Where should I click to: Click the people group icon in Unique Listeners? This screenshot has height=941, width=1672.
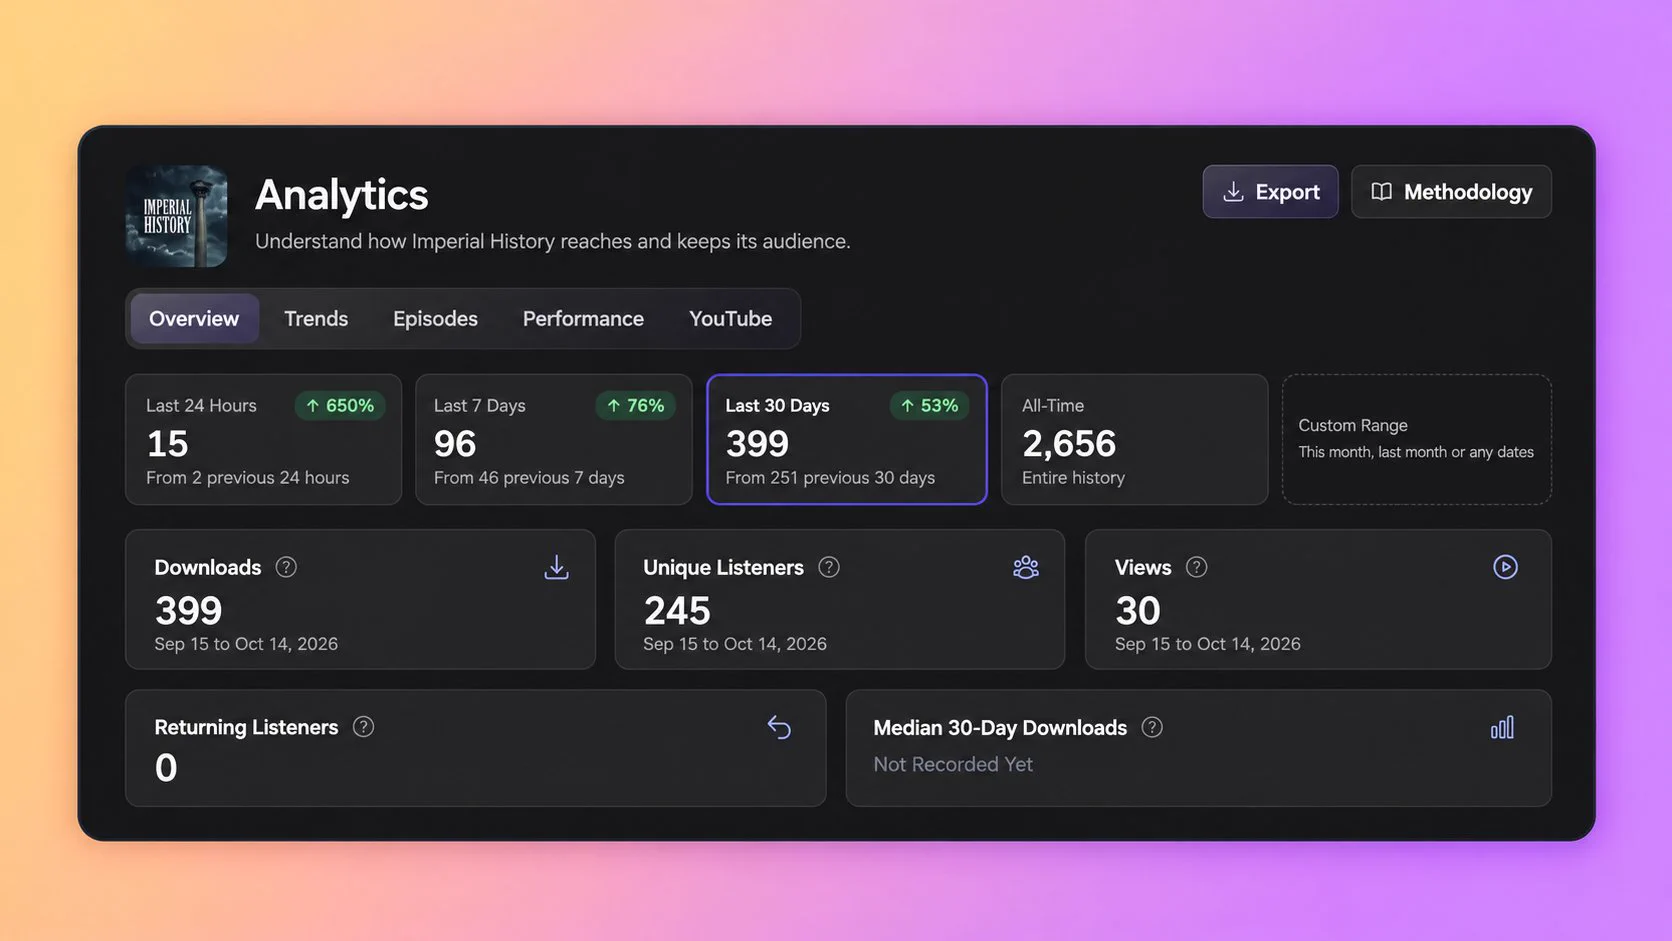(x=1026, y=567)
